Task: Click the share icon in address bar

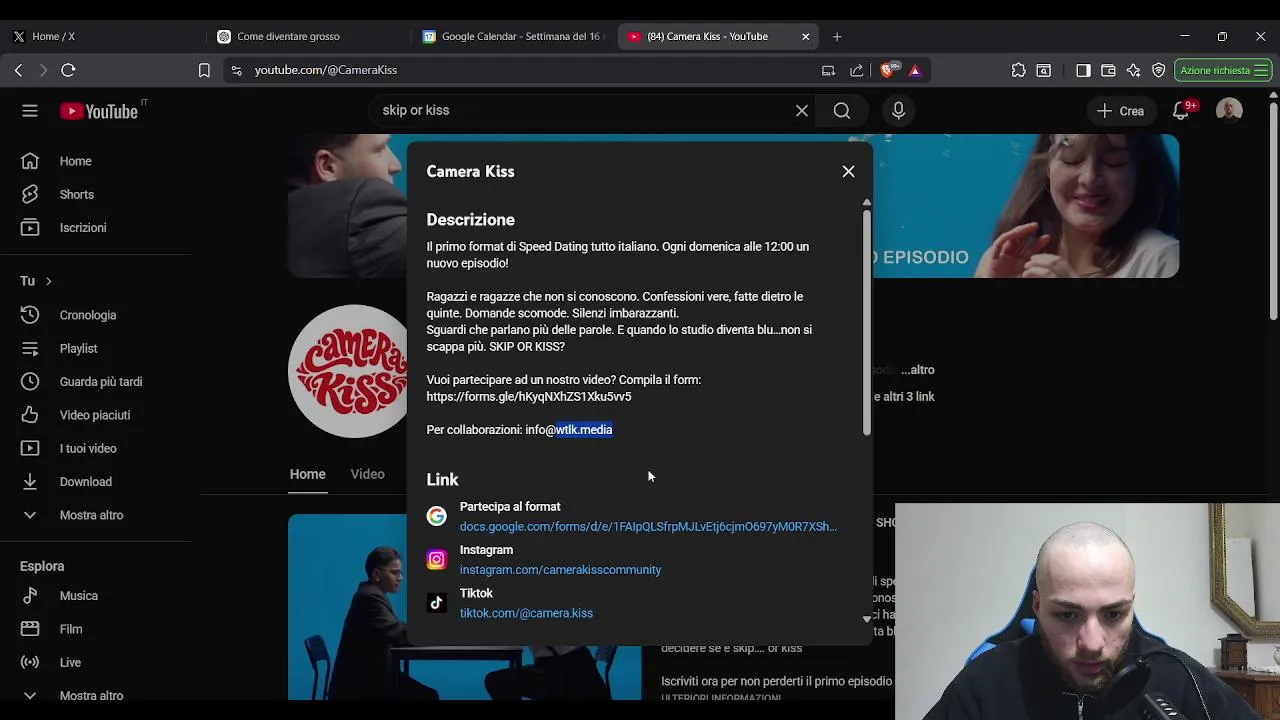Action: coord(857,70)
